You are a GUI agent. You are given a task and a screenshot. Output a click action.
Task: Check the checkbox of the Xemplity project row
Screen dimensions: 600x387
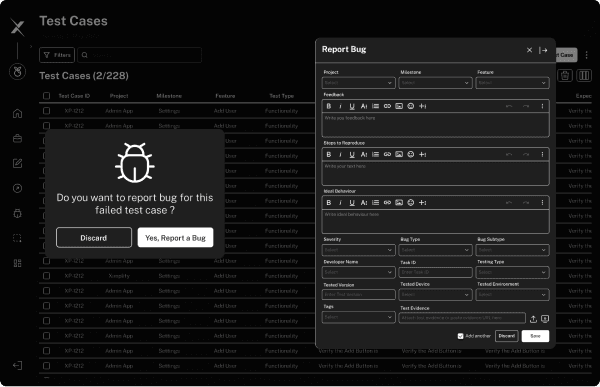pos(46,276)
